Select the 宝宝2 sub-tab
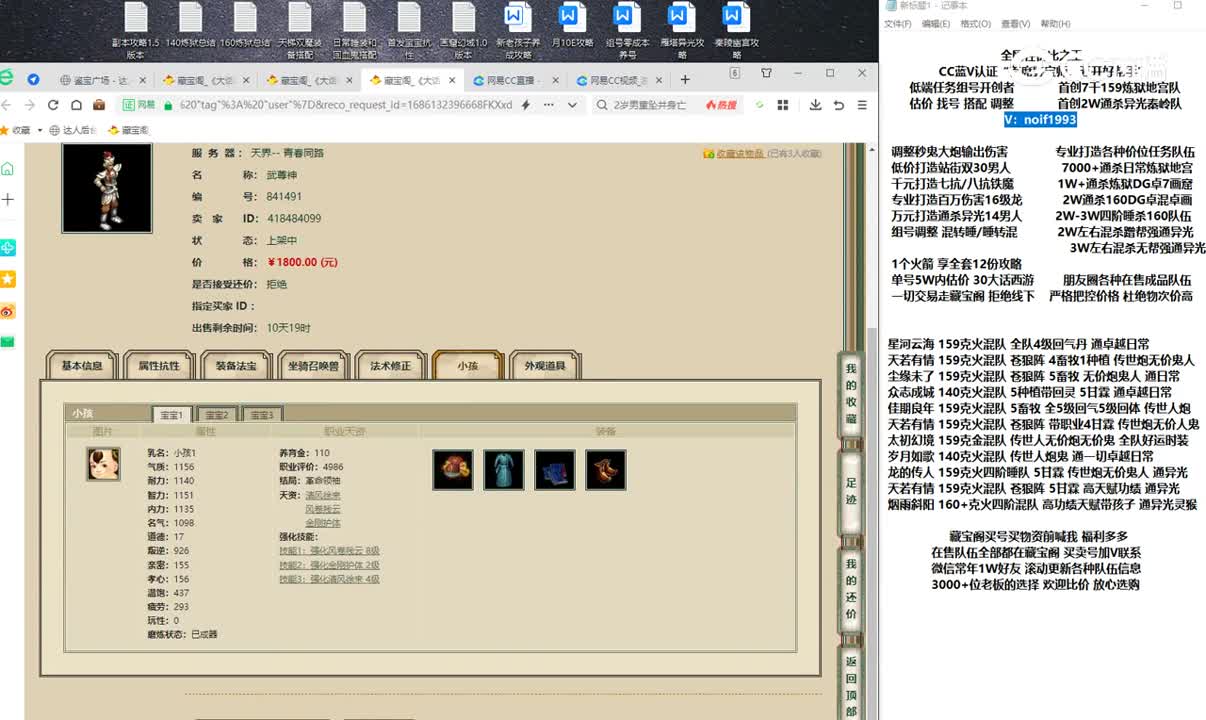Image resolution: width=1206 pixels, height=720 pixels. [x=215, y=414]
